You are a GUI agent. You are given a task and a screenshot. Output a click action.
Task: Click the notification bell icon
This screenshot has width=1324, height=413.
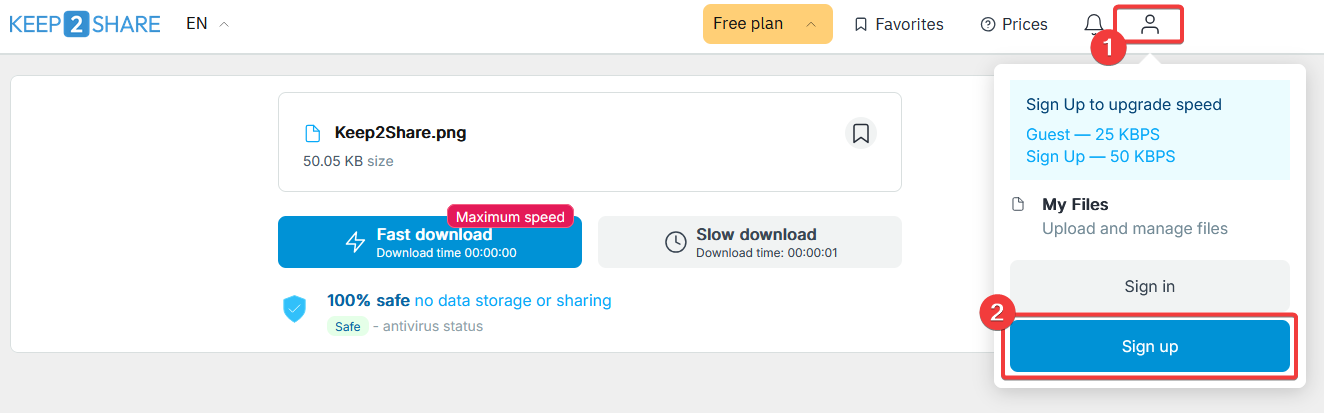click(1094, 24)
